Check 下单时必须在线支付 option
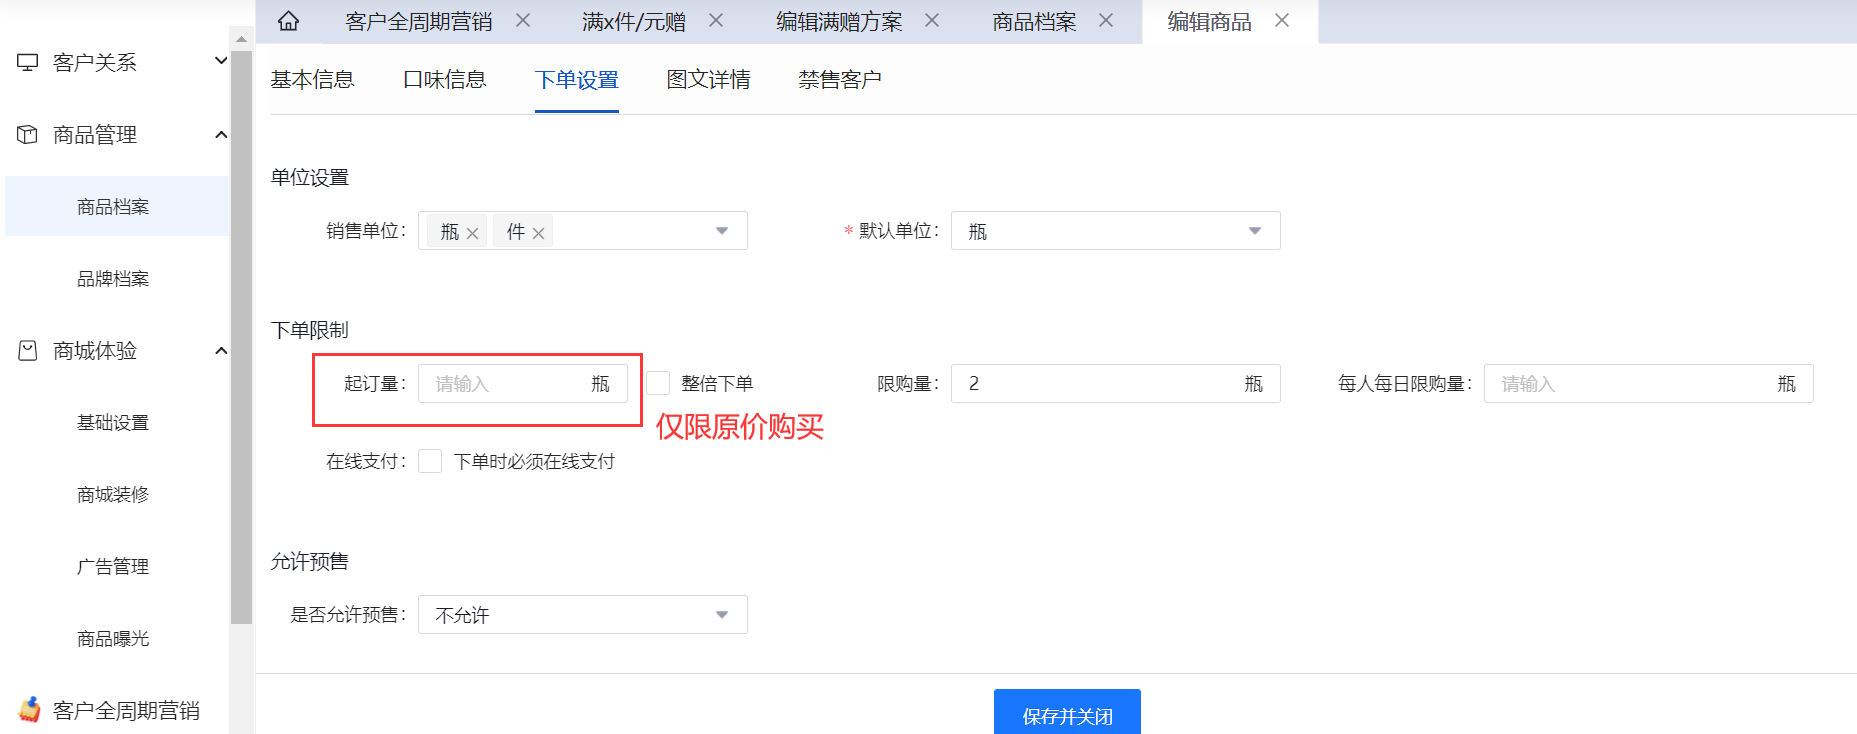The width and height of the screenshot is (1857, 734). (430, 461)
